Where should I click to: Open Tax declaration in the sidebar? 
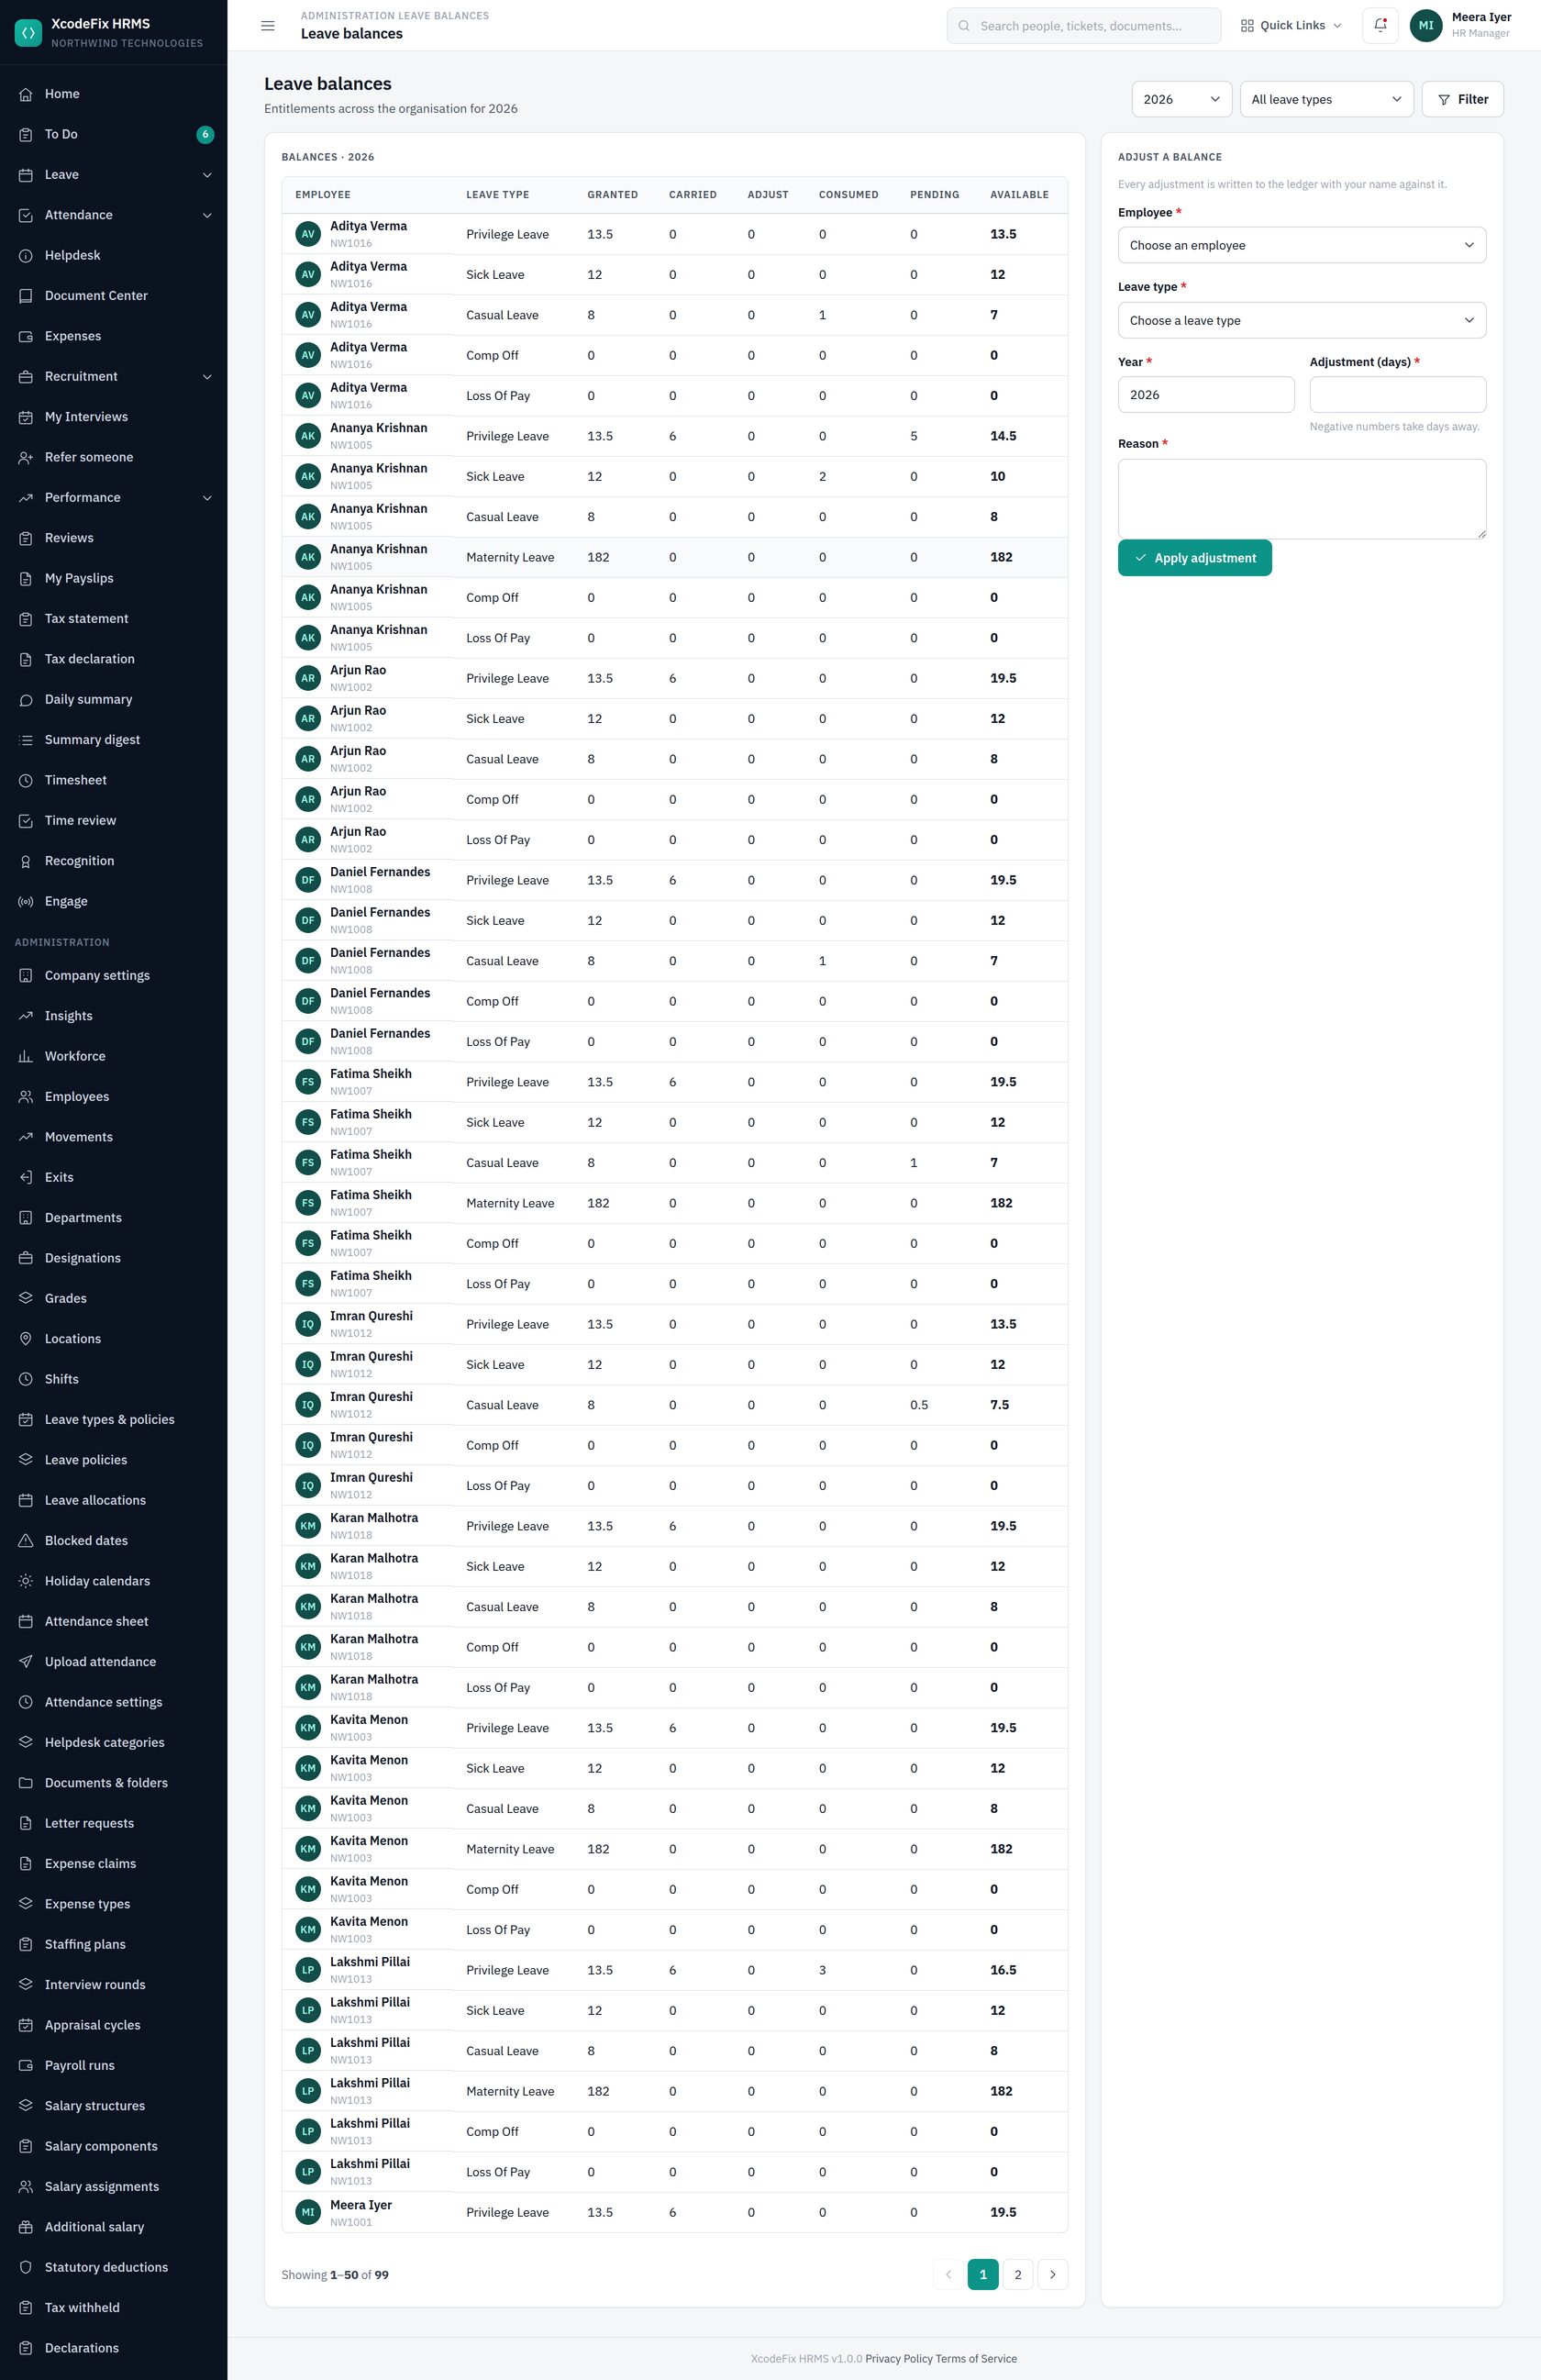pyautogui.click(x=114, y=659)
